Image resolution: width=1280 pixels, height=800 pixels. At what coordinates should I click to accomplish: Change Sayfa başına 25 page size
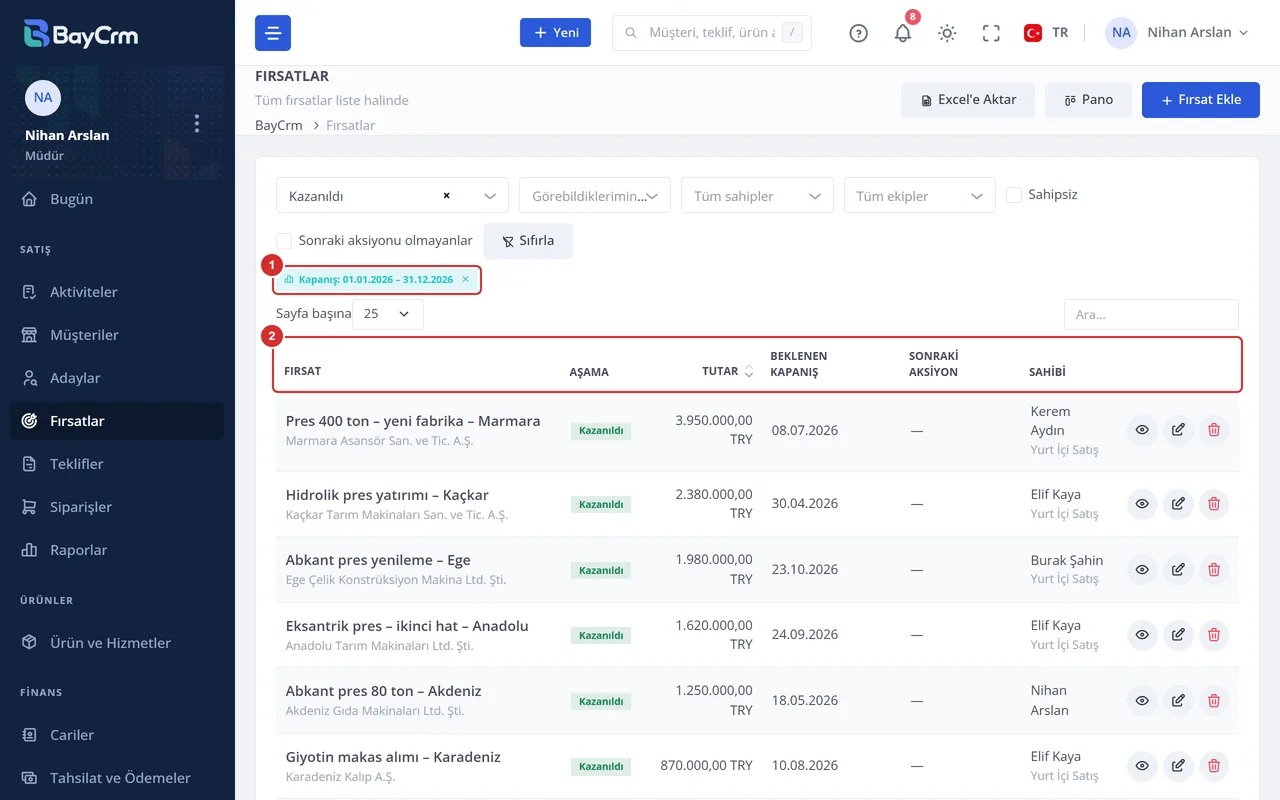click(x=388, y=314)
